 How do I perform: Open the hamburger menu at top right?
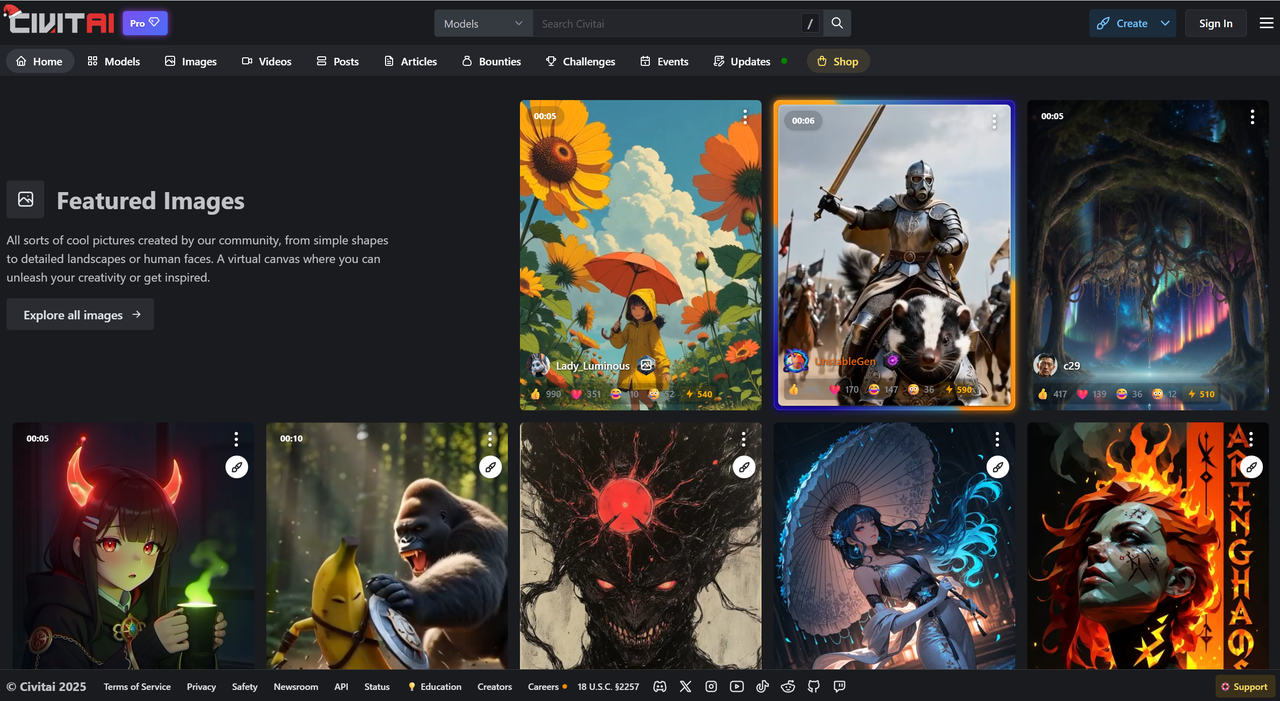(x=1266, y=23)
